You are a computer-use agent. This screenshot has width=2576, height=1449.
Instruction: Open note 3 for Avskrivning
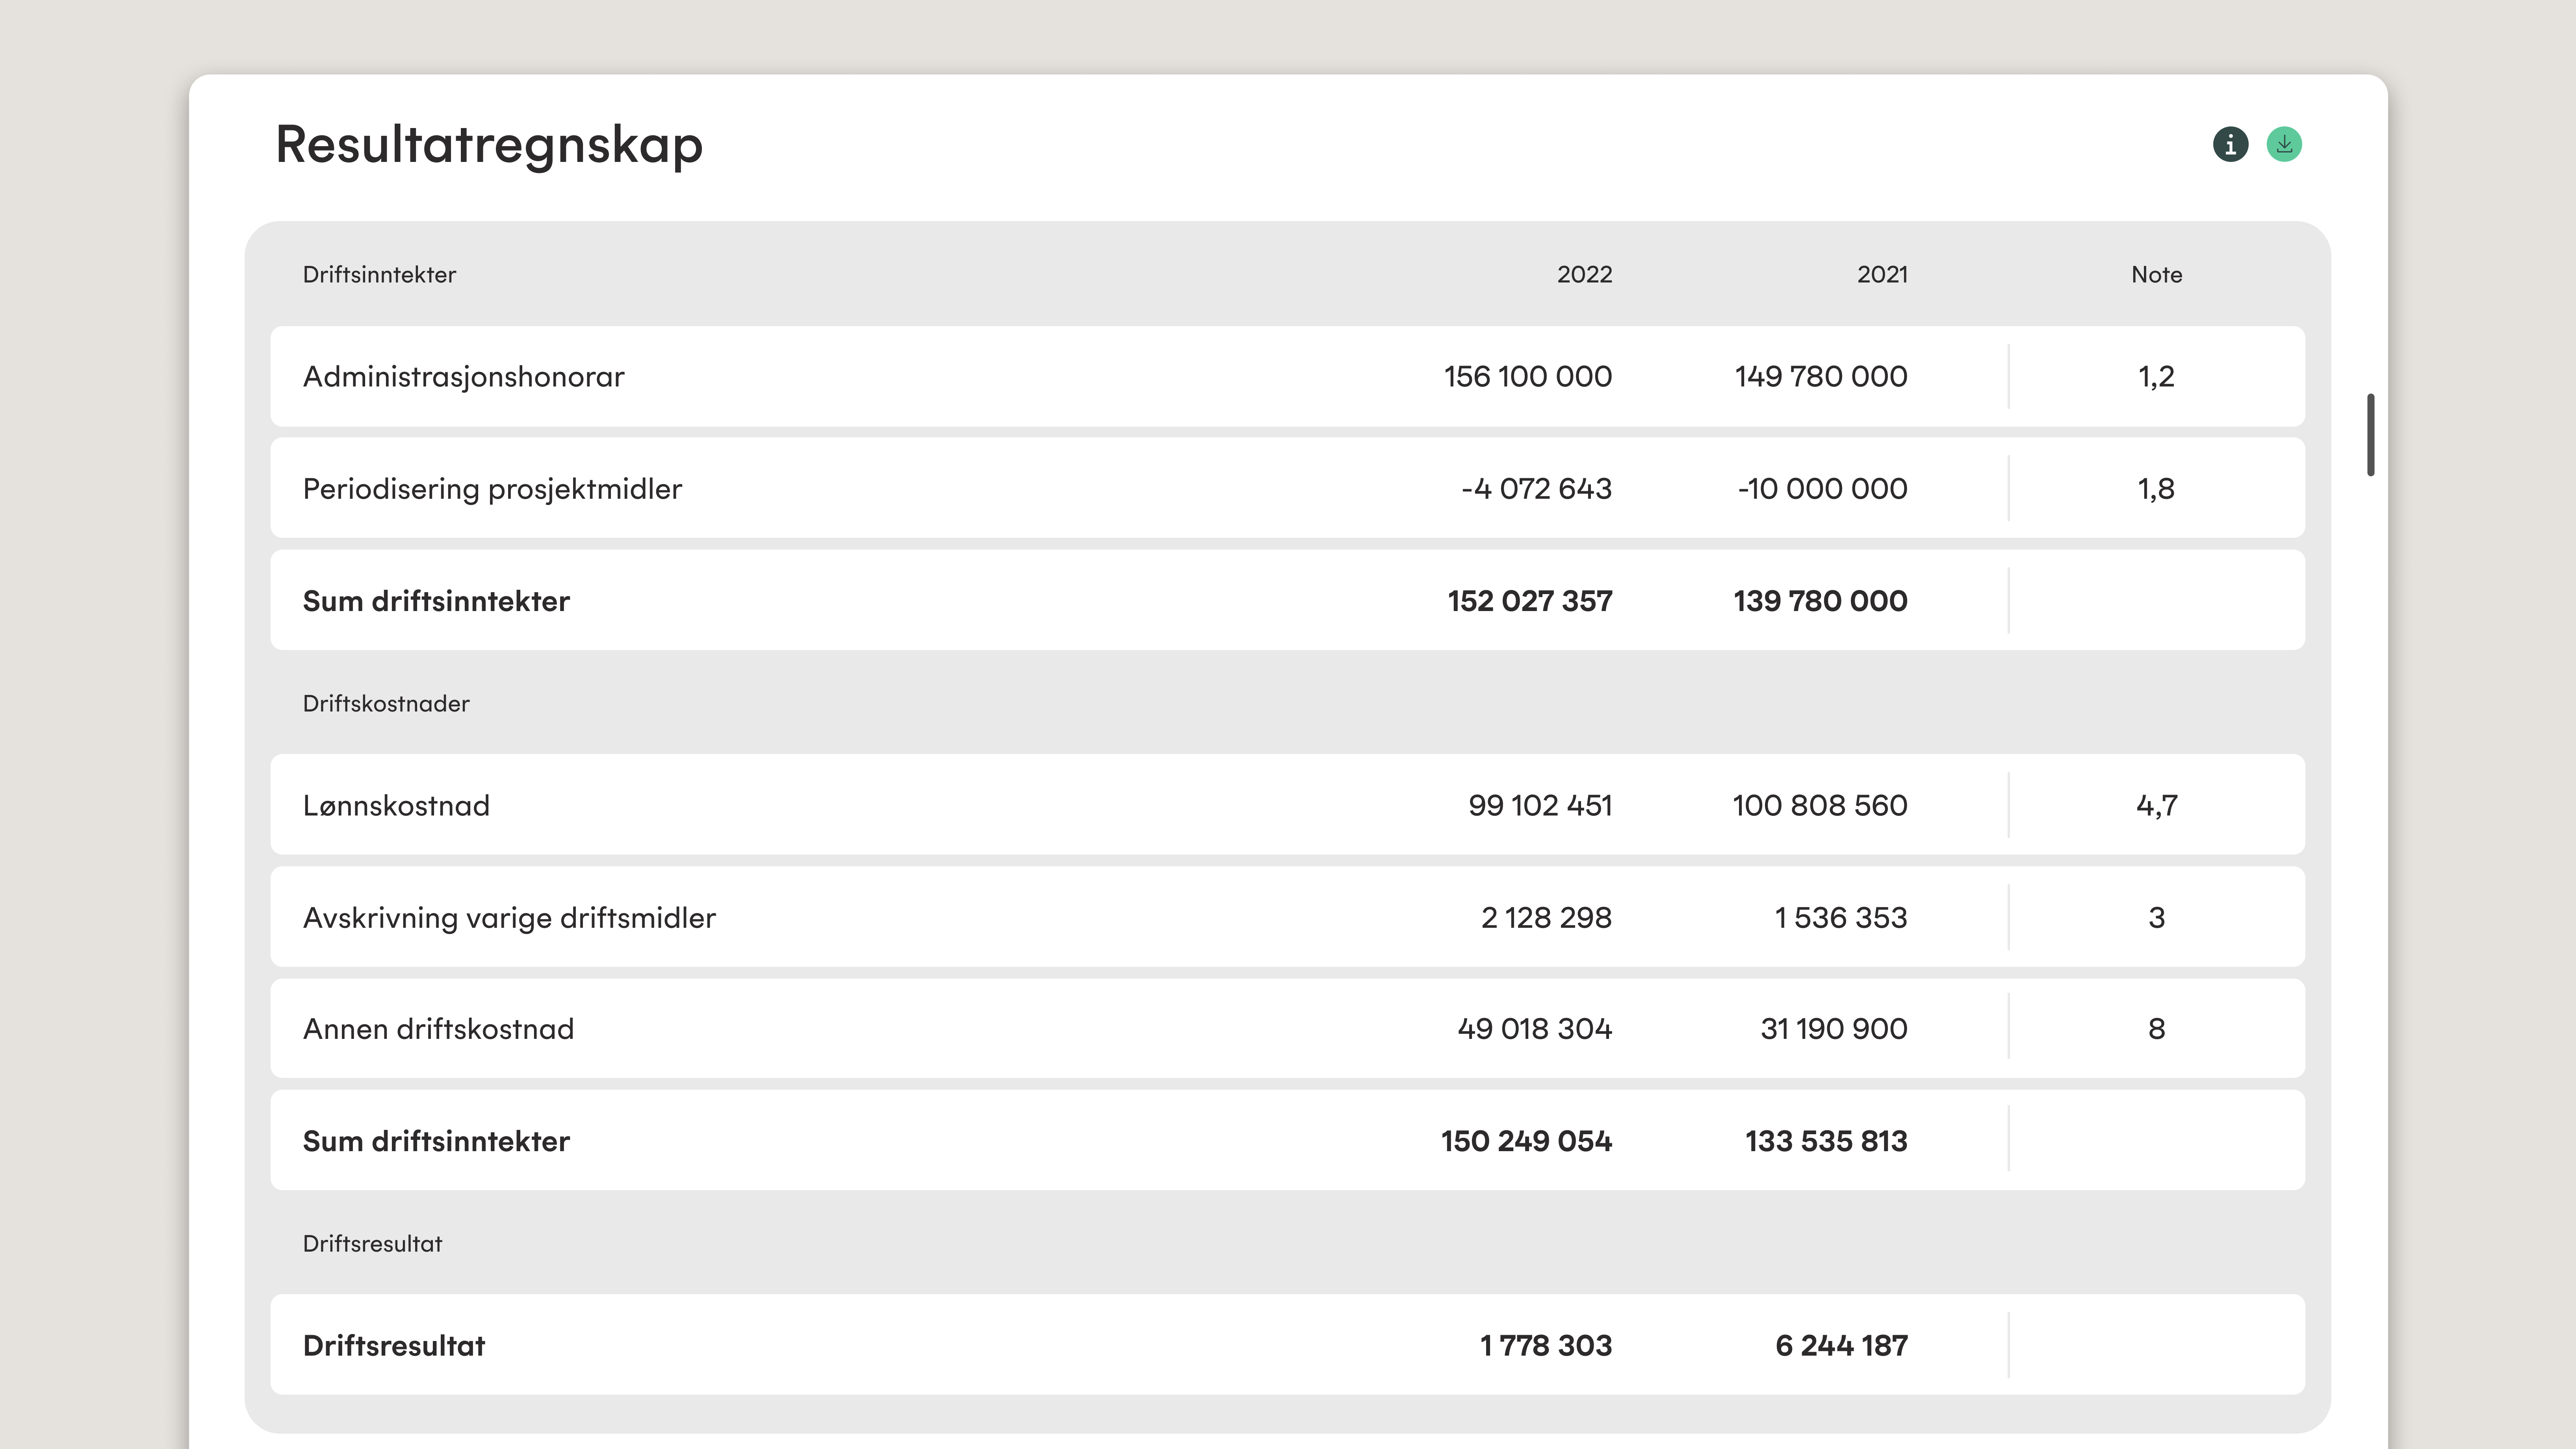point(2156,917)
